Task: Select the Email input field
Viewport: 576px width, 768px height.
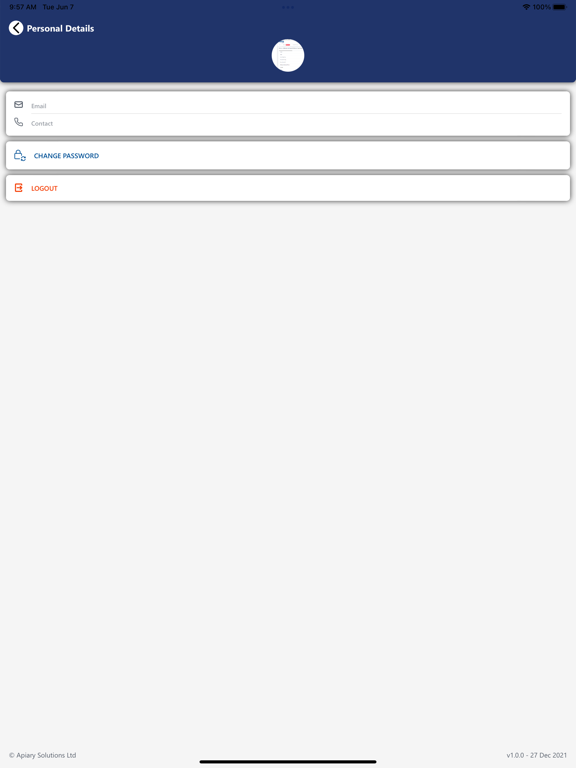Action: click(x=296, y=106)
